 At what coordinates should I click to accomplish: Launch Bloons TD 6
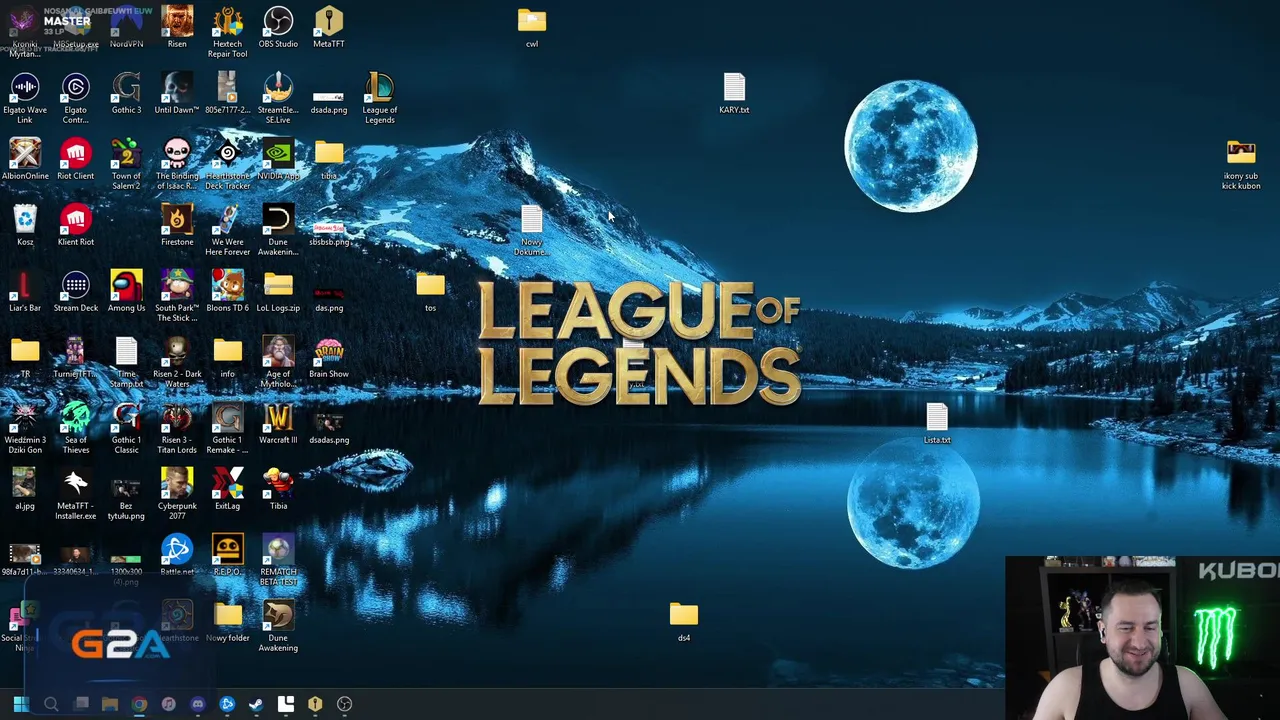tap(227, 292)
